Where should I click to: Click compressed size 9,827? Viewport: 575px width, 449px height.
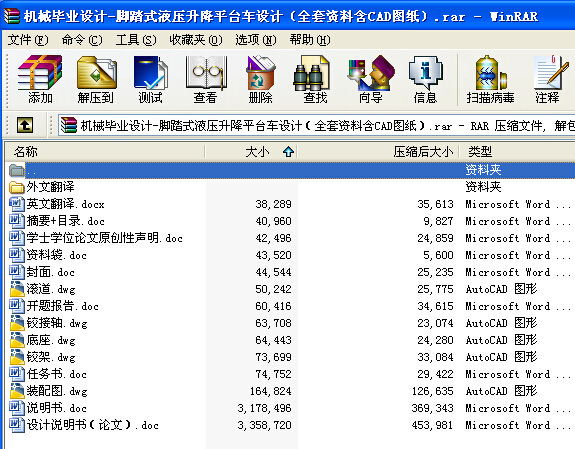438,221
